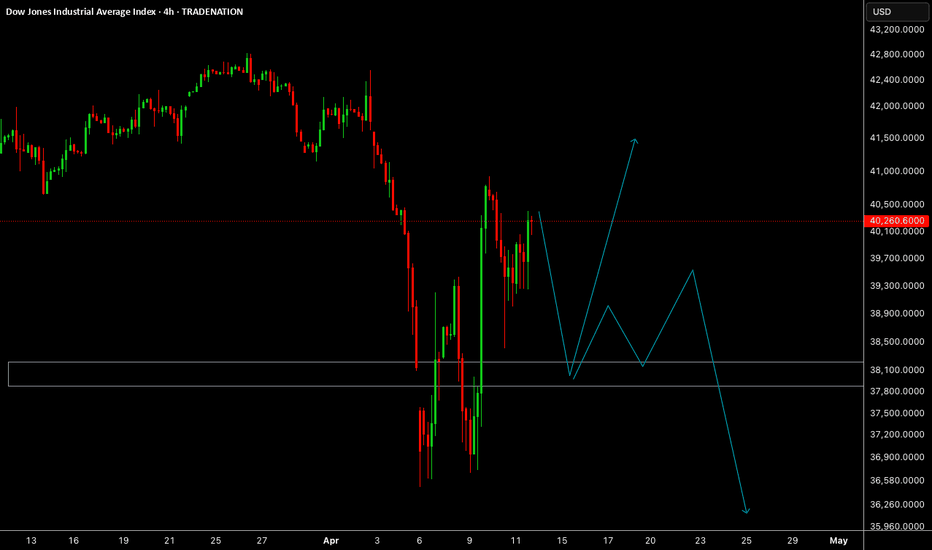Click the 41,500.0000 price axis label
This screenshot has height=550, width=932.
(x=897, y=137)
